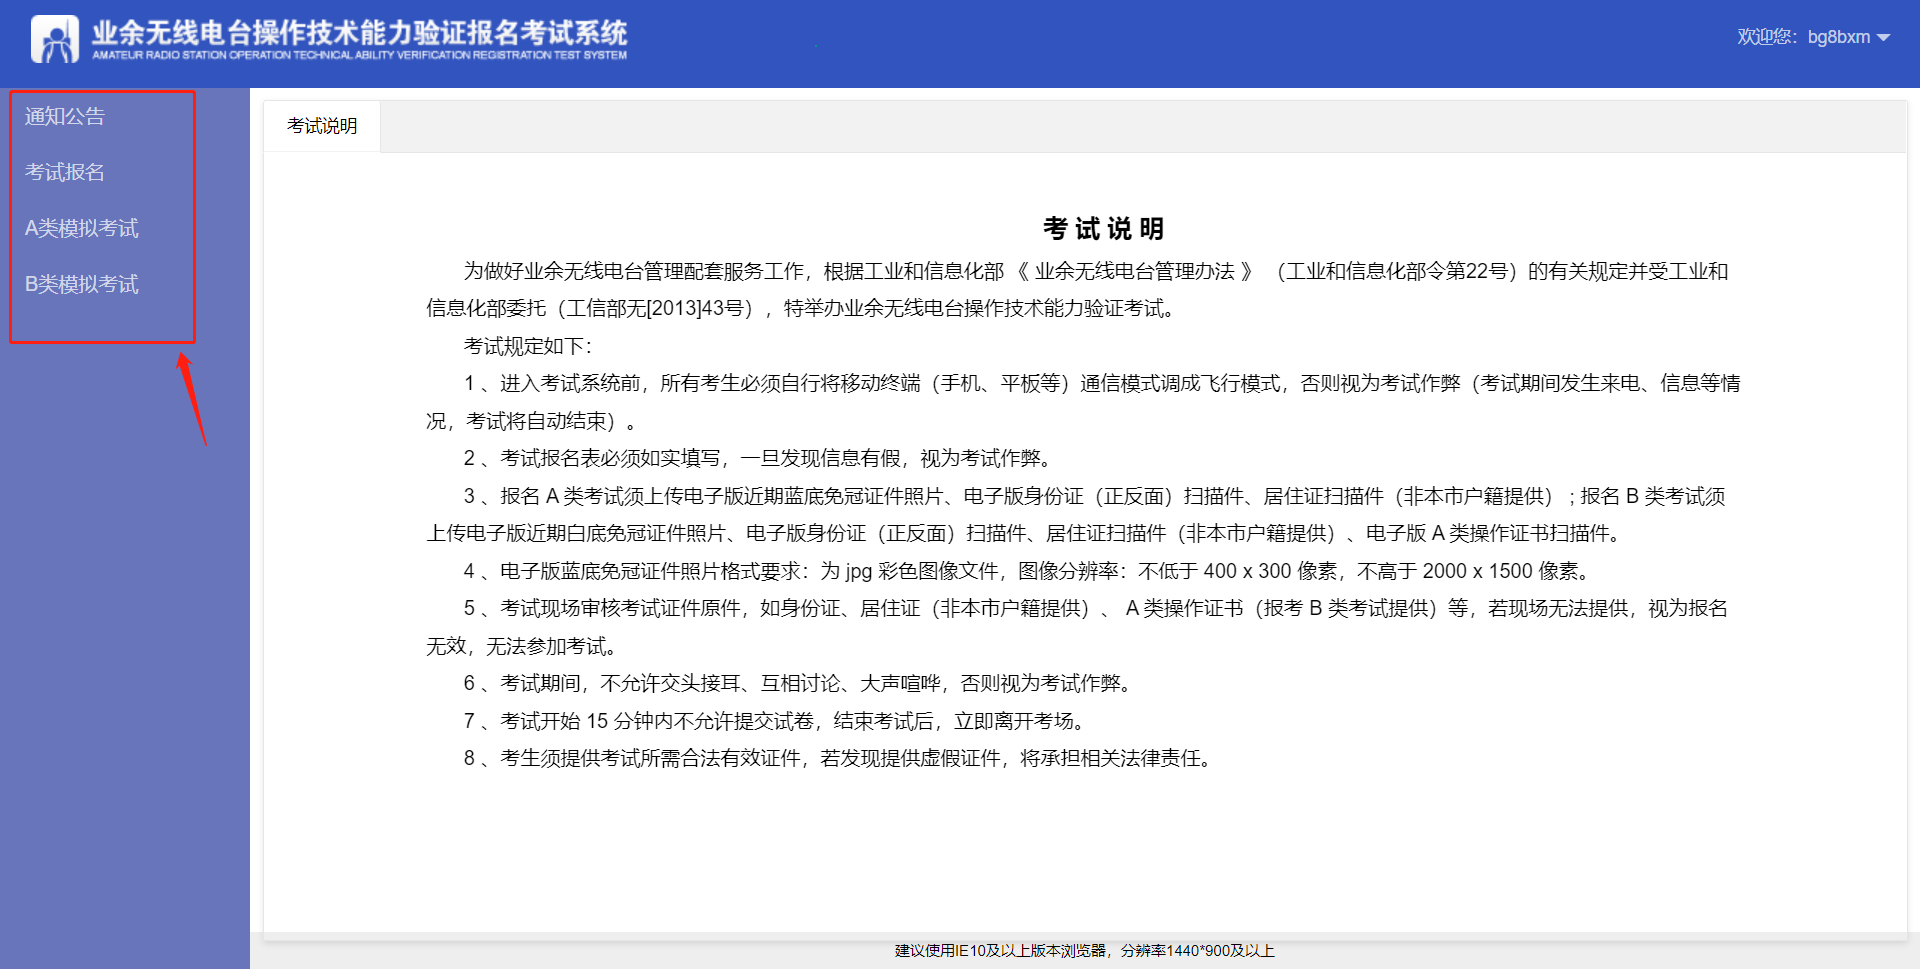This screenshot has width=1920, height=969.
Task: Click the amateur radio system logo icon
Action: (x=55, y=39)
